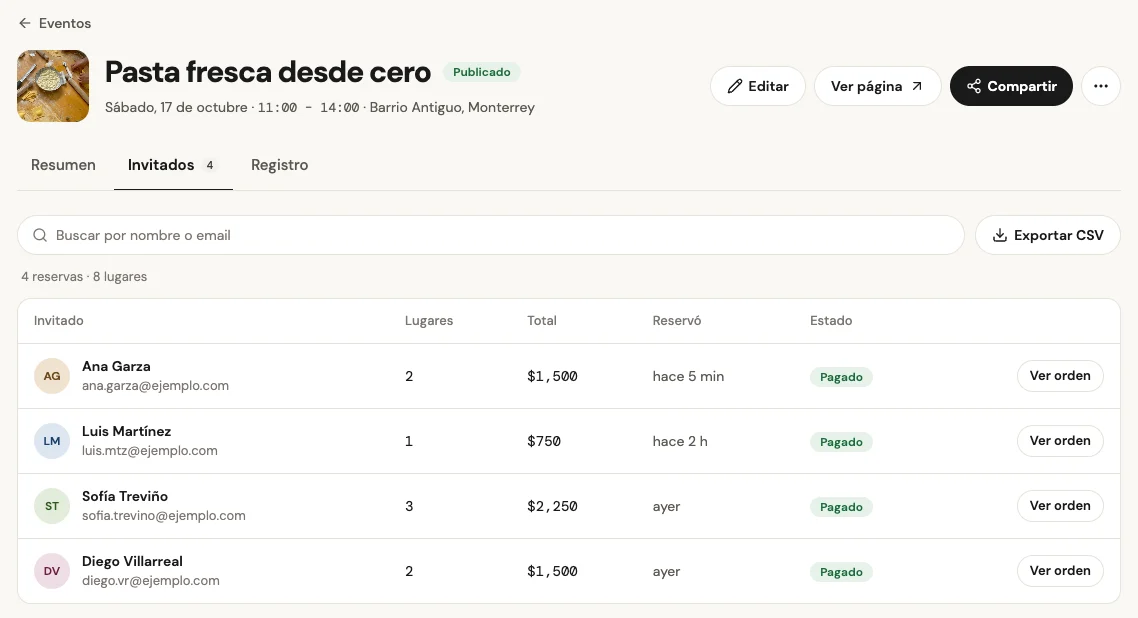View order for Diego Villarreal
The width and height of the screenshot is (1138, 618).
tap(1060, 571)
